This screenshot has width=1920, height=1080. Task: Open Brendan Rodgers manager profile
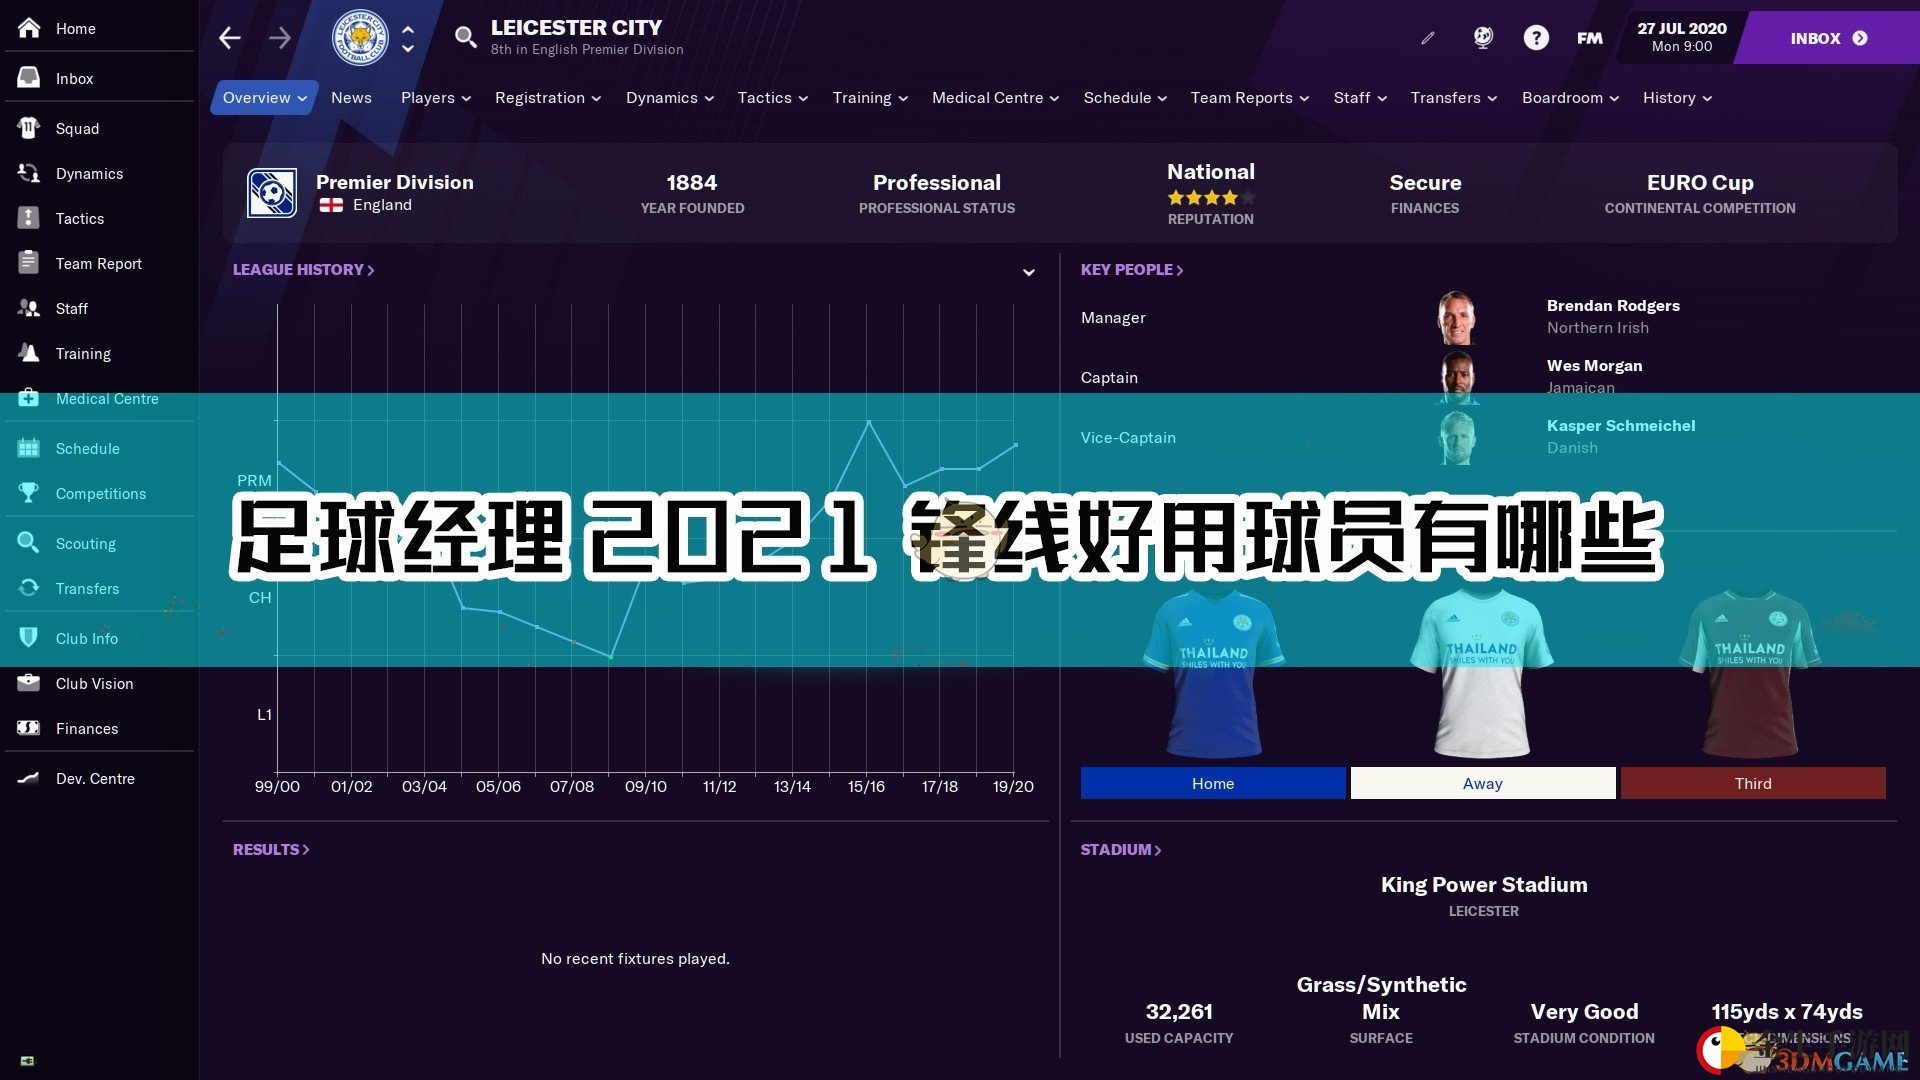point(1613,306)
